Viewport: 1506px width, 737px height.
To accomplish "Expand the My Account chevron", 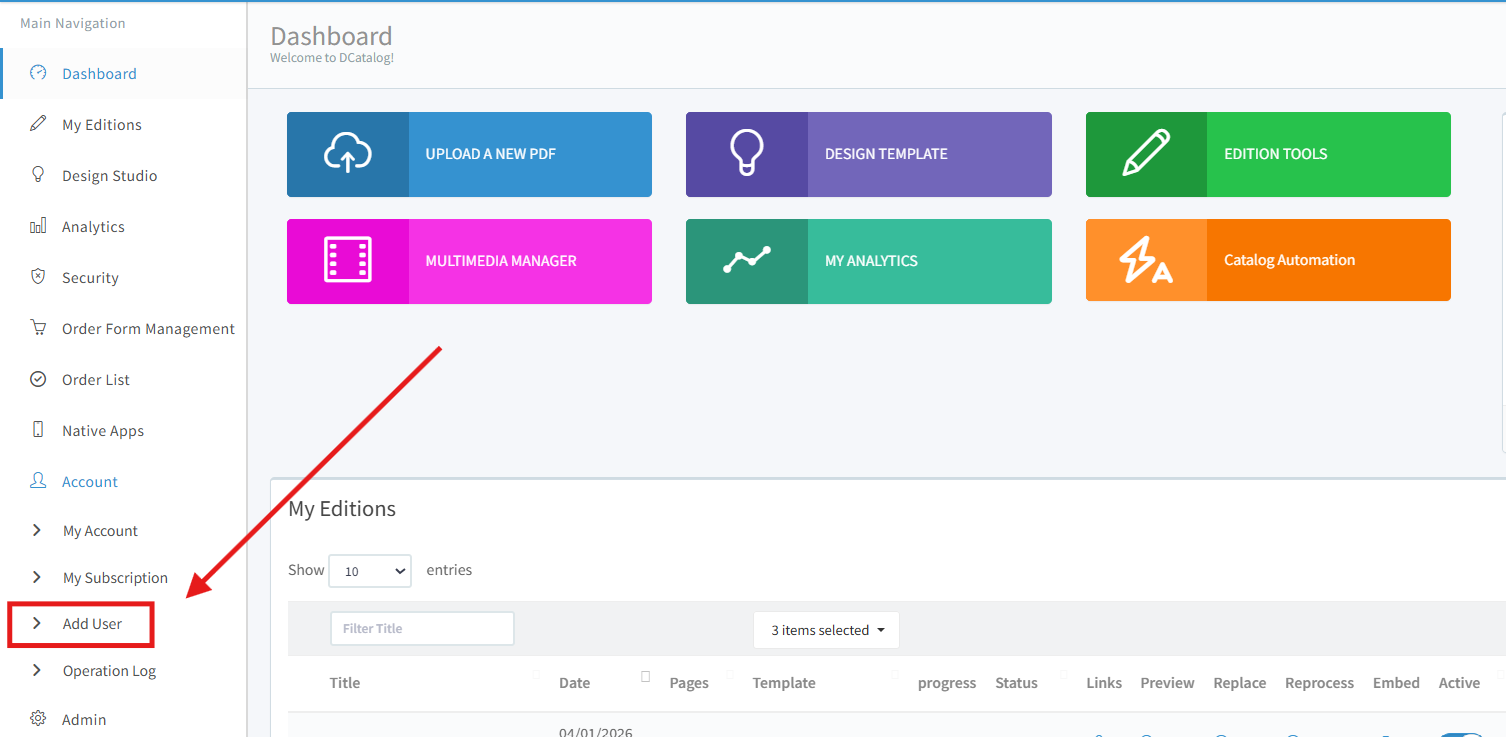I will pyautogui.click(x=37, y=530).
